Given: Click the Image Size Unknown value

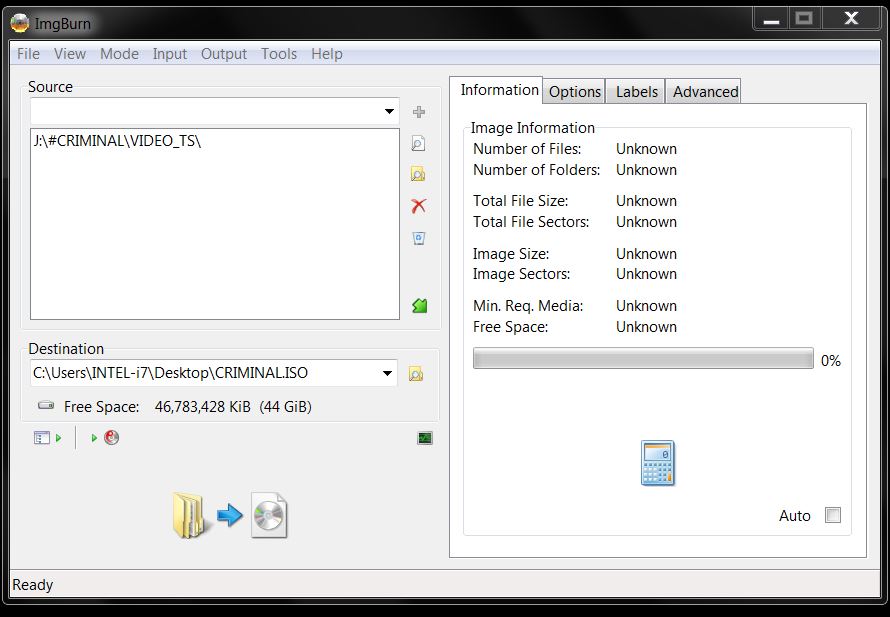Looking at the screenshot, I should pyautogui.click(x=646, y=254).
